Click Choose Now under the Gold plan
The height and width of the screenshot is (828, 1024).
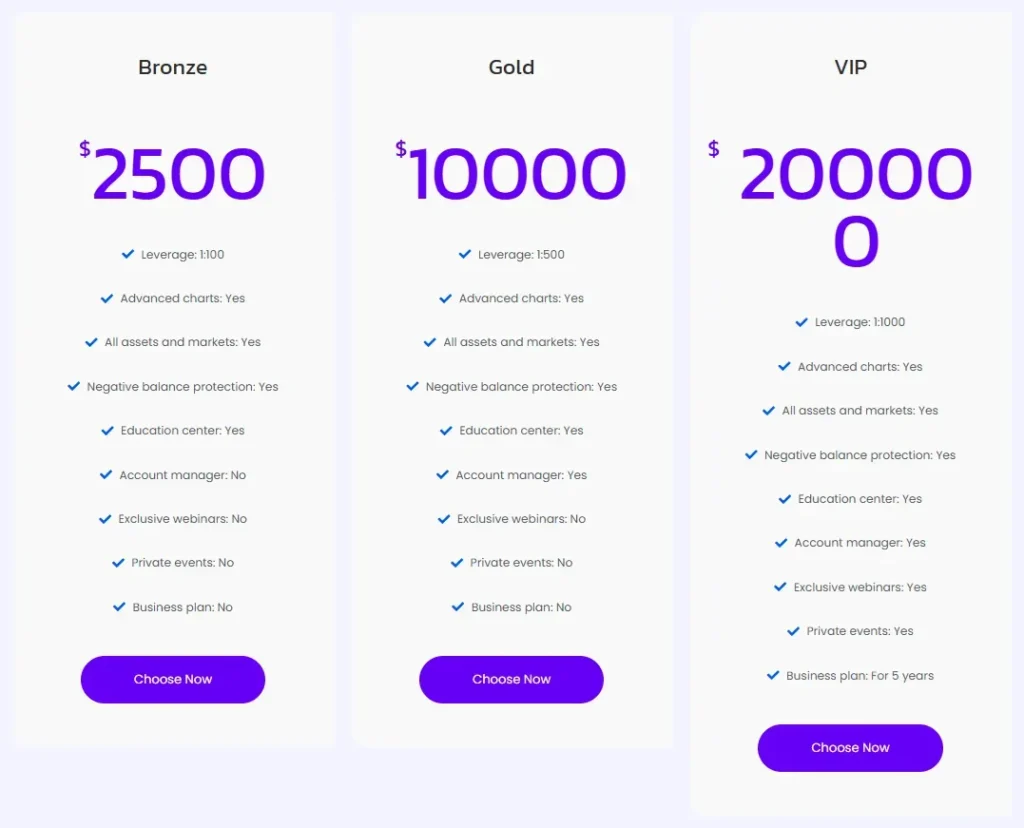(x=511, y=679)
